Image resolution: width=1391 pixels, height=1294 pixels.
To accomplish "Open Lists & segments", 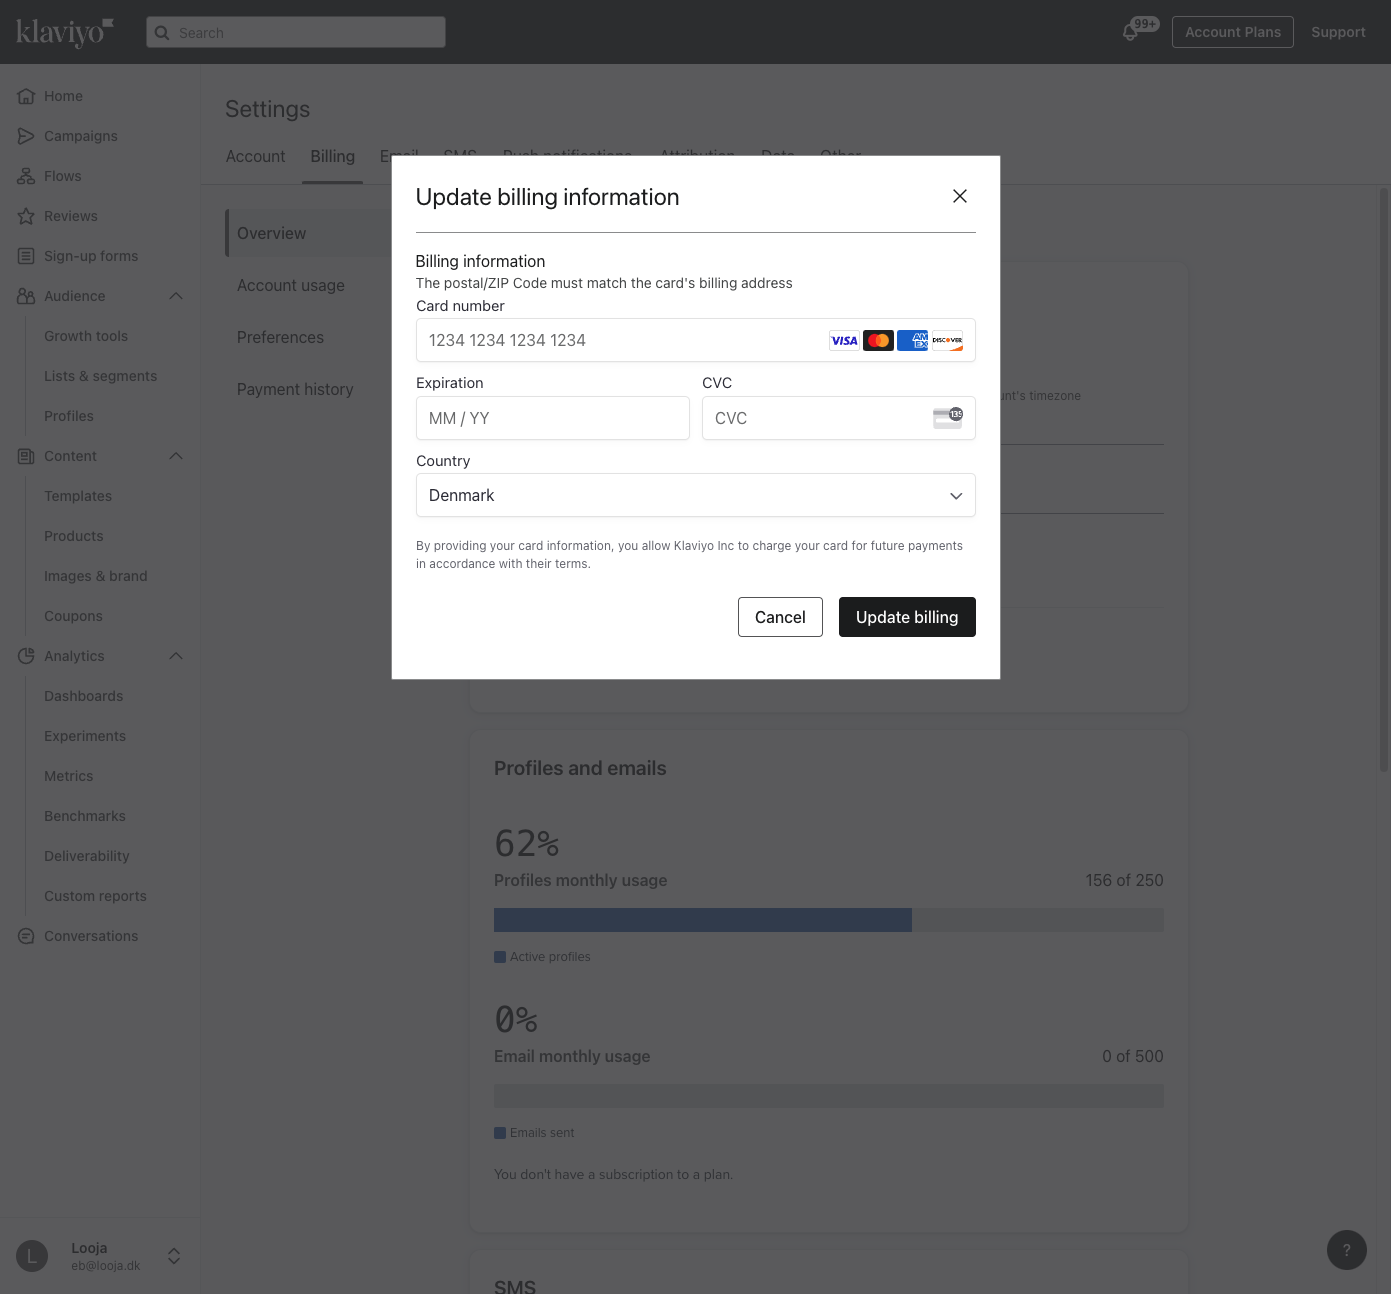I will (x=100, y=376).
